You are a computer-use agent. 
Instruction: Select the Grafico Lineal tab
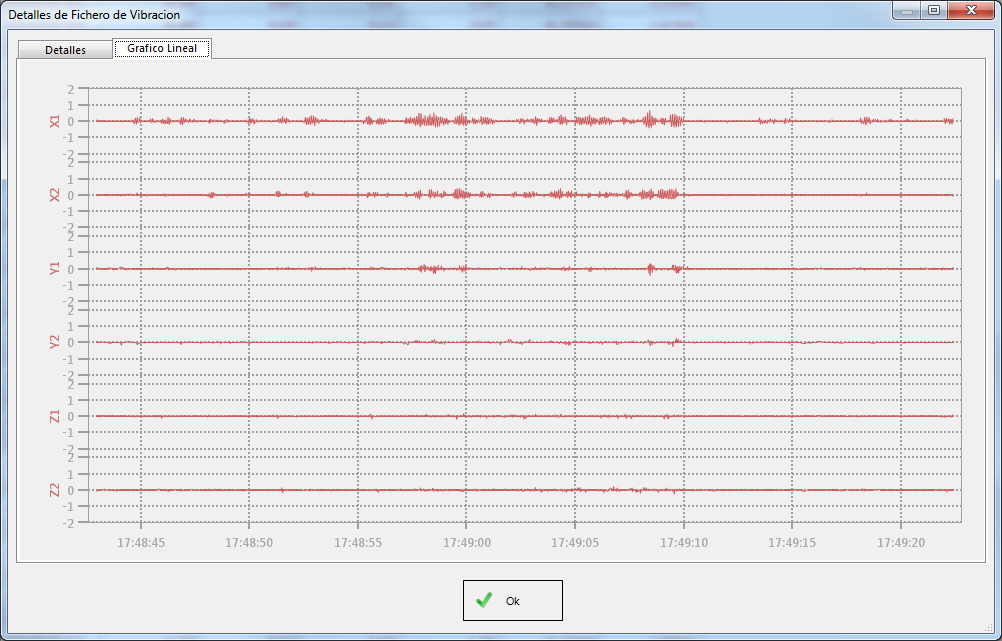pyautogui.click(x=162, y=48)
